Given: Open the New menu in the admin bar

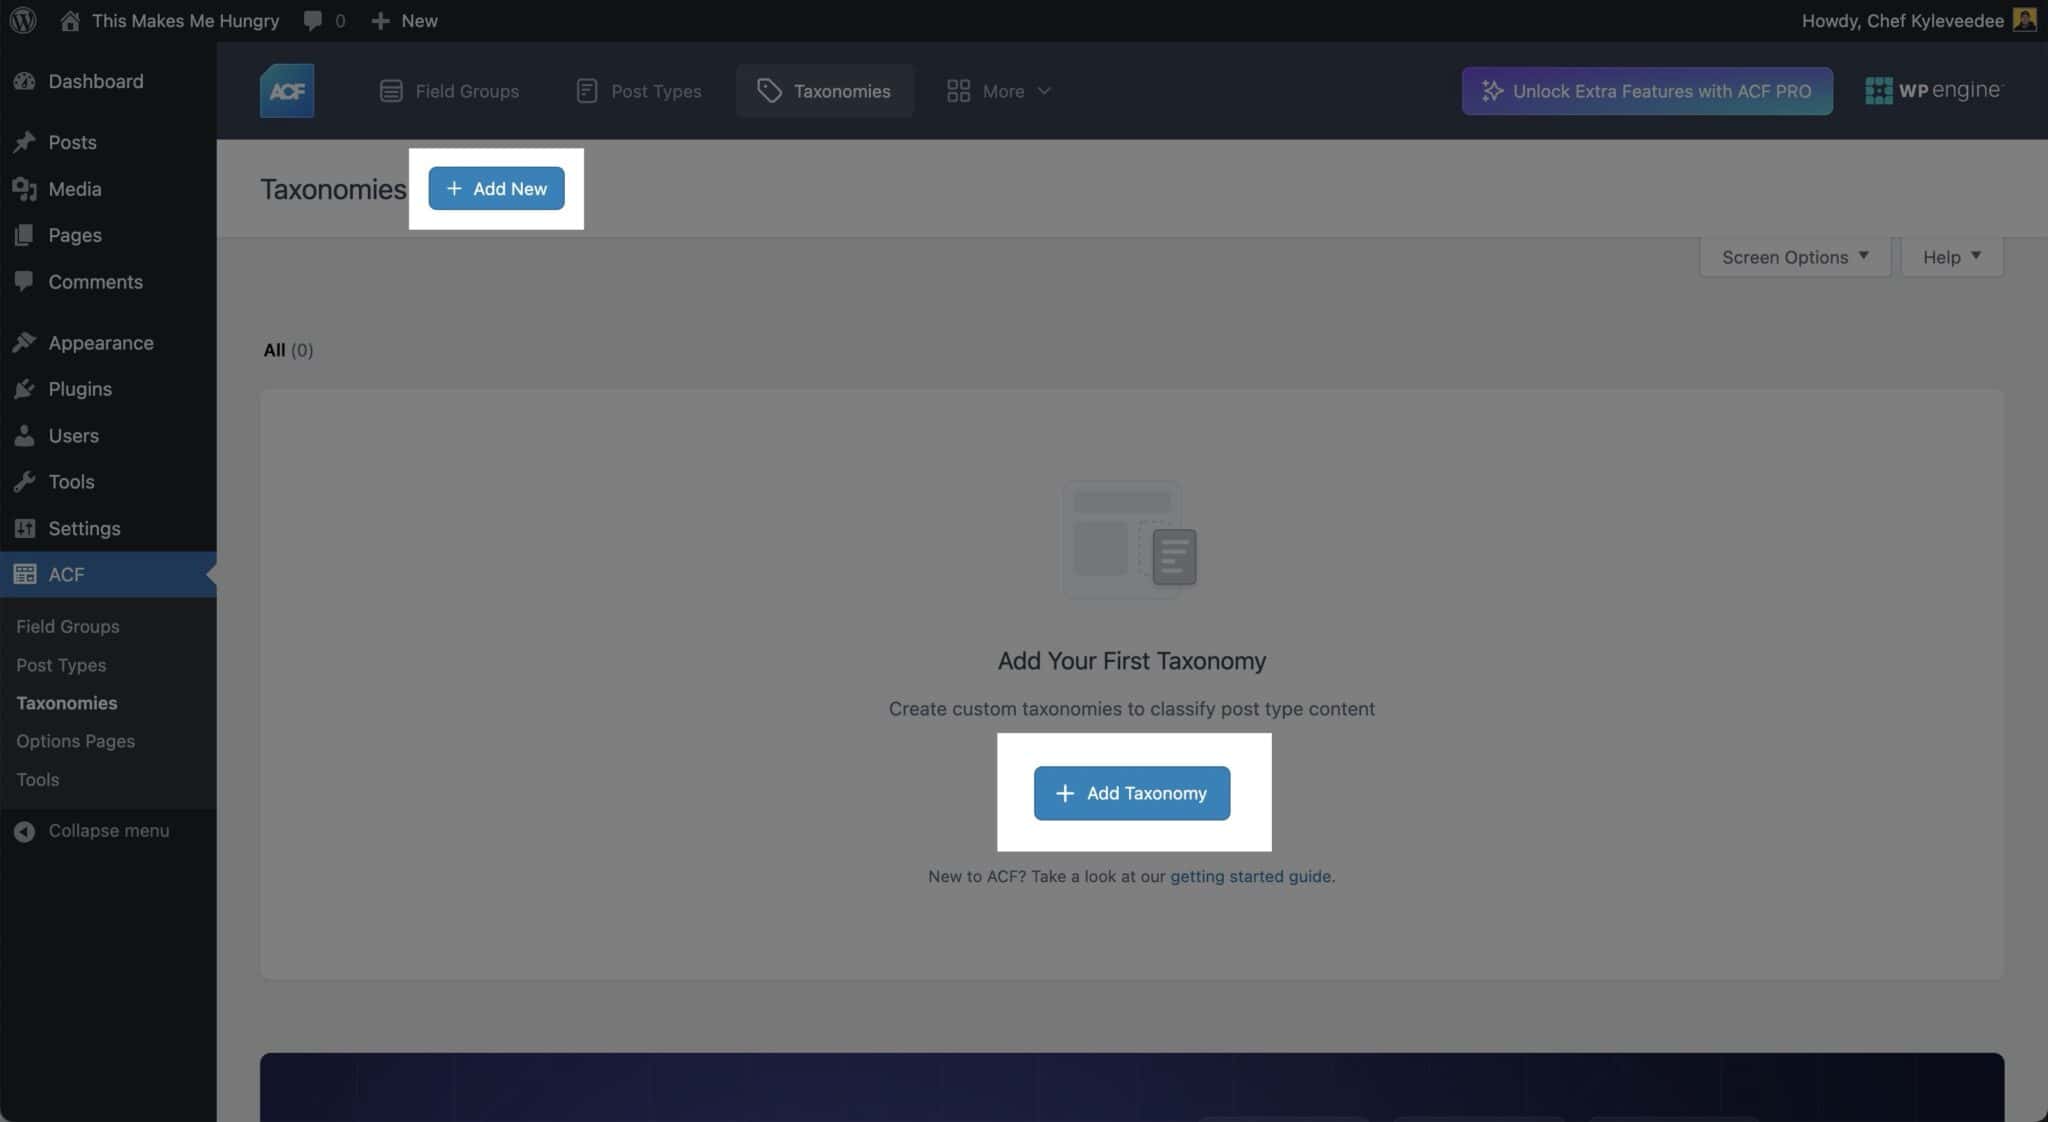Looking at the screenshot, I should (403, 20).
